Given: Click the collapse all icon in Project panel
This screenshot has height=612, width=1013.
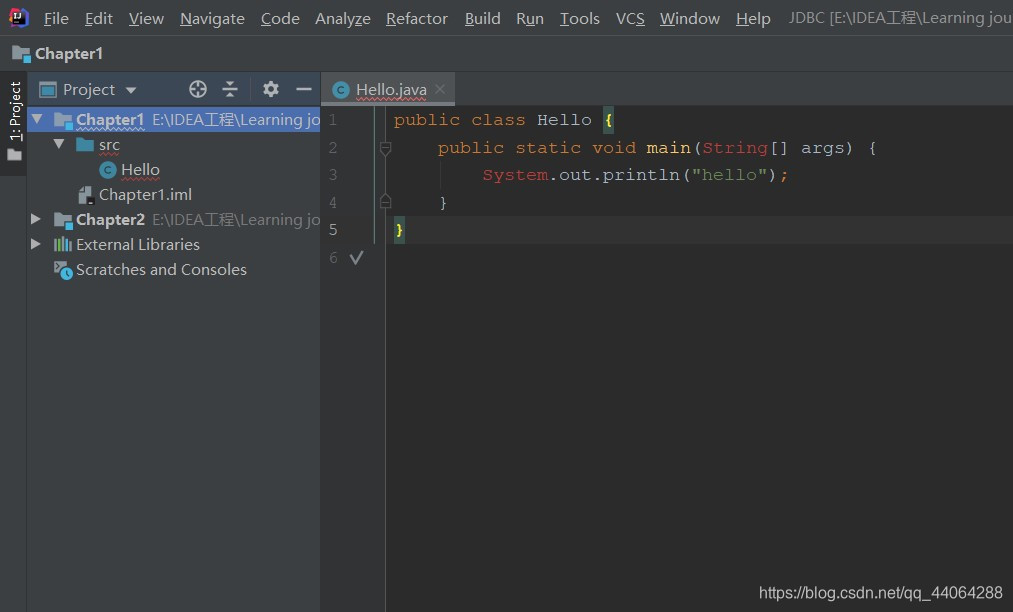Looking at the screenshot, I should [x=230, y=89].
